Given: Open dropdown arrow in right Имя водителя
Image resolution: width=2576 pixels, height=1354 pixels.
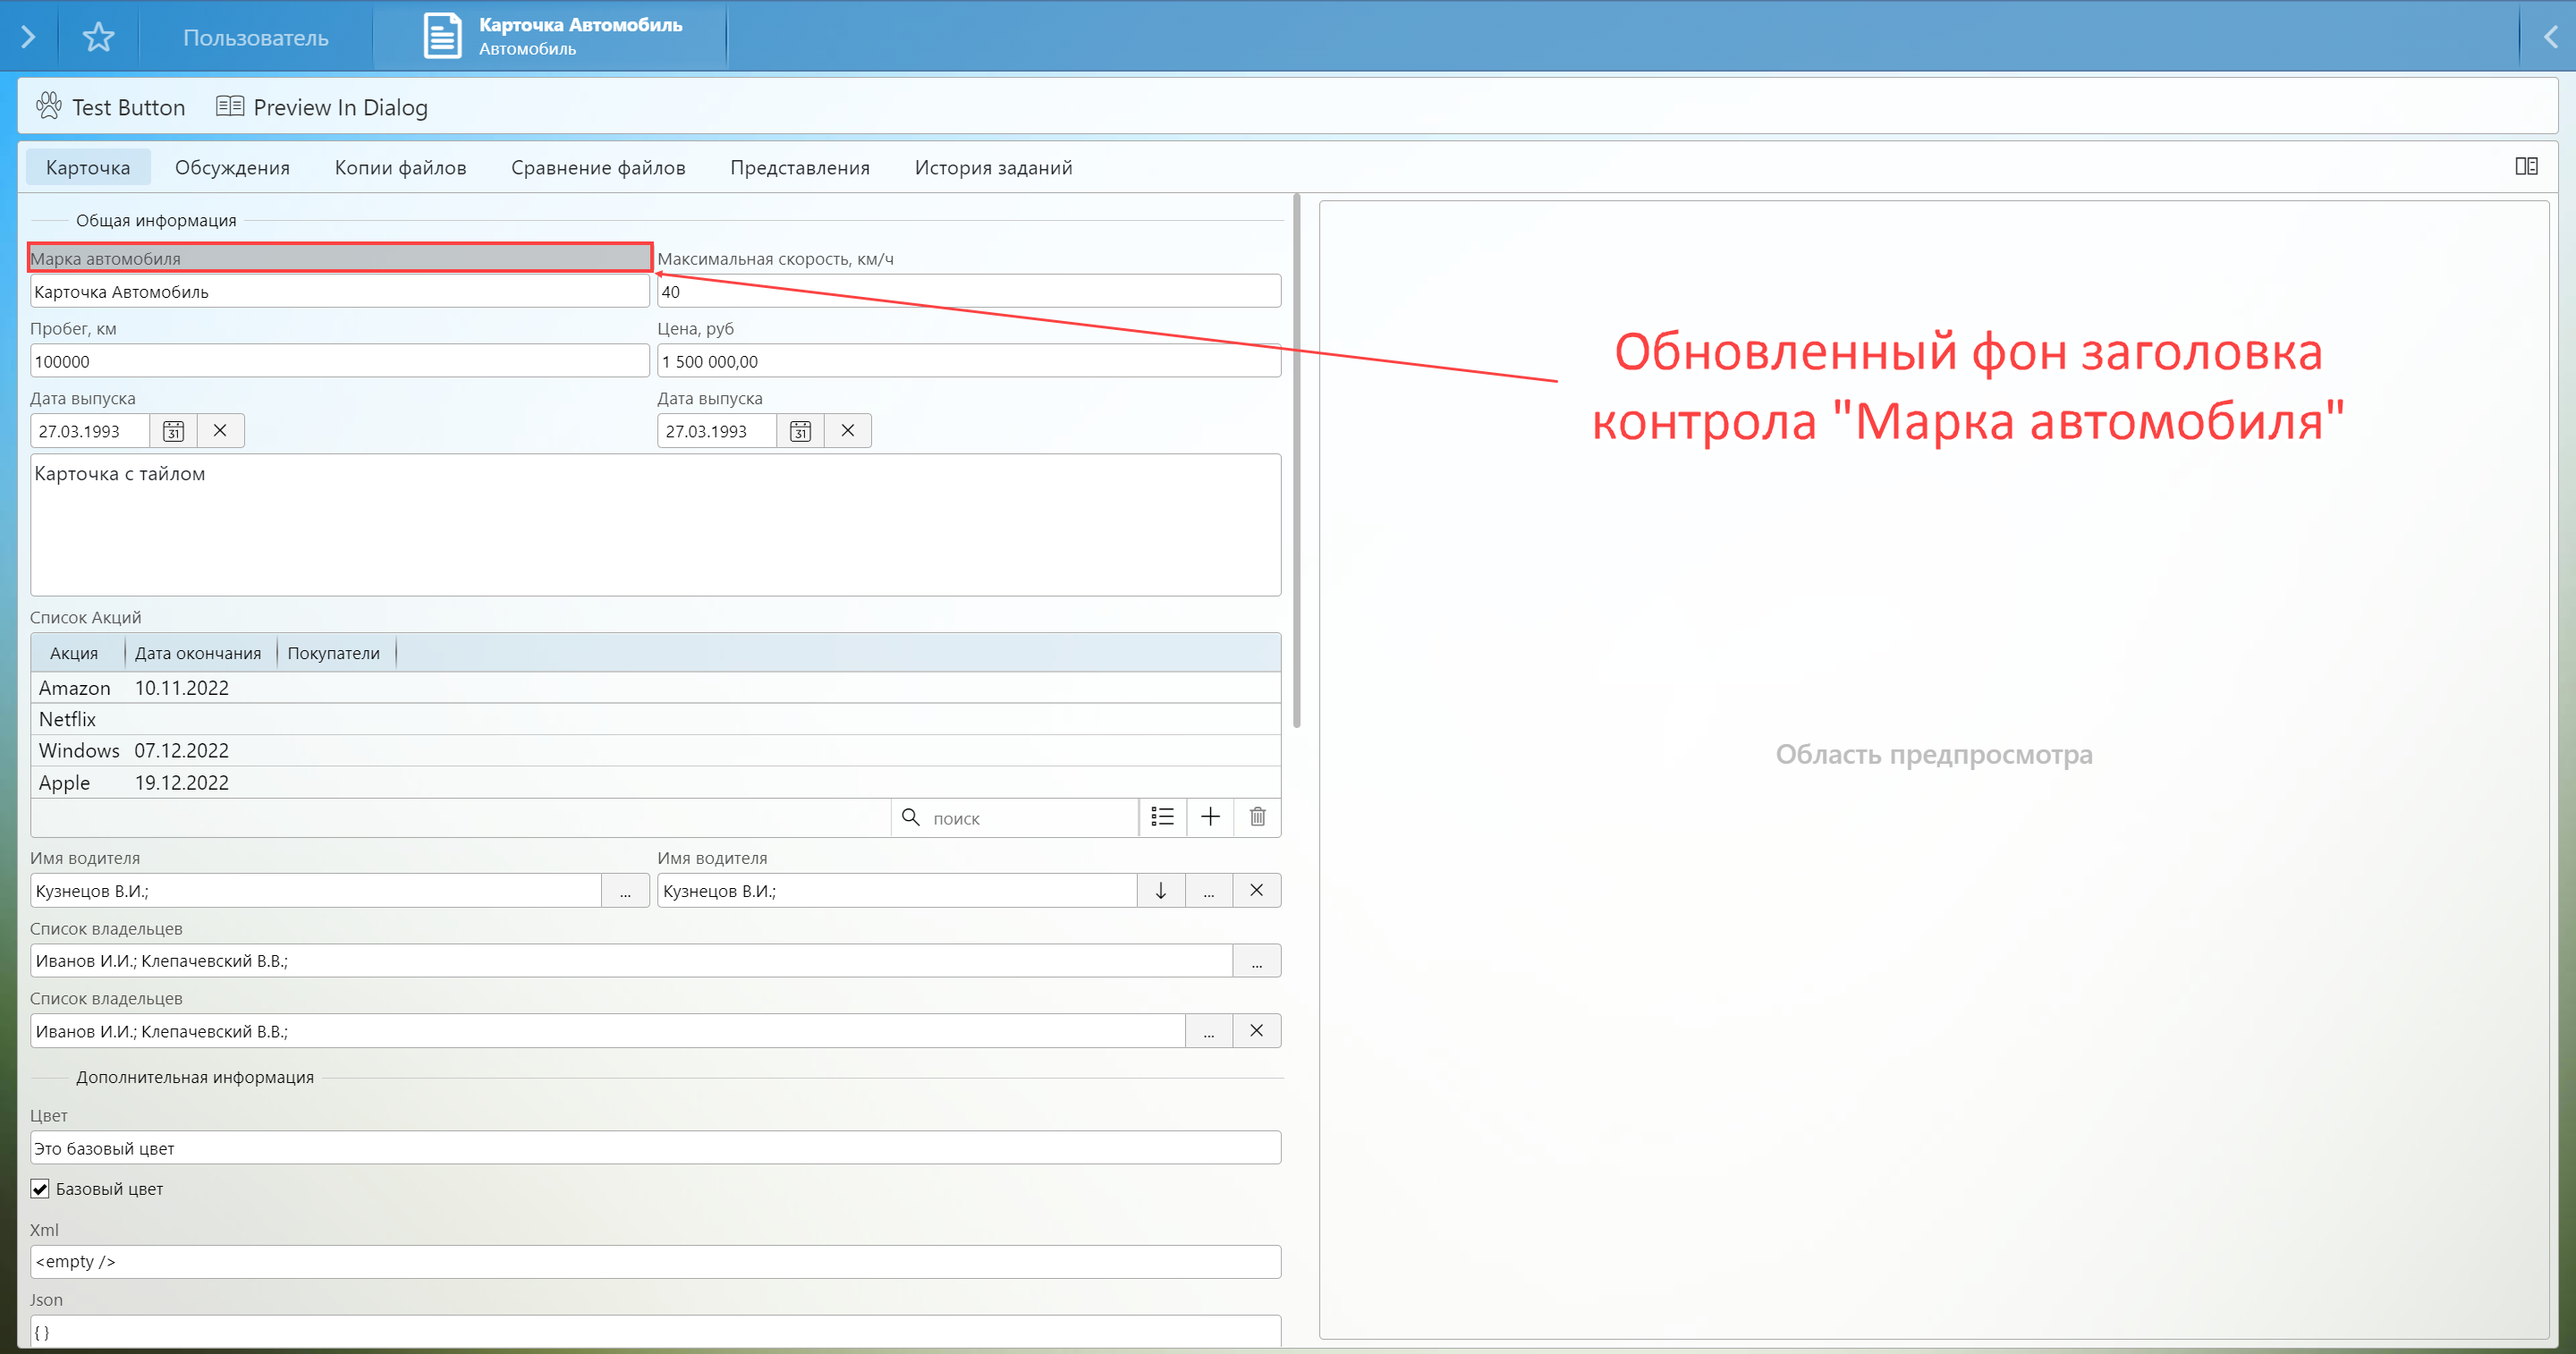Looking at the screenshot, I should pos(1160,890).
